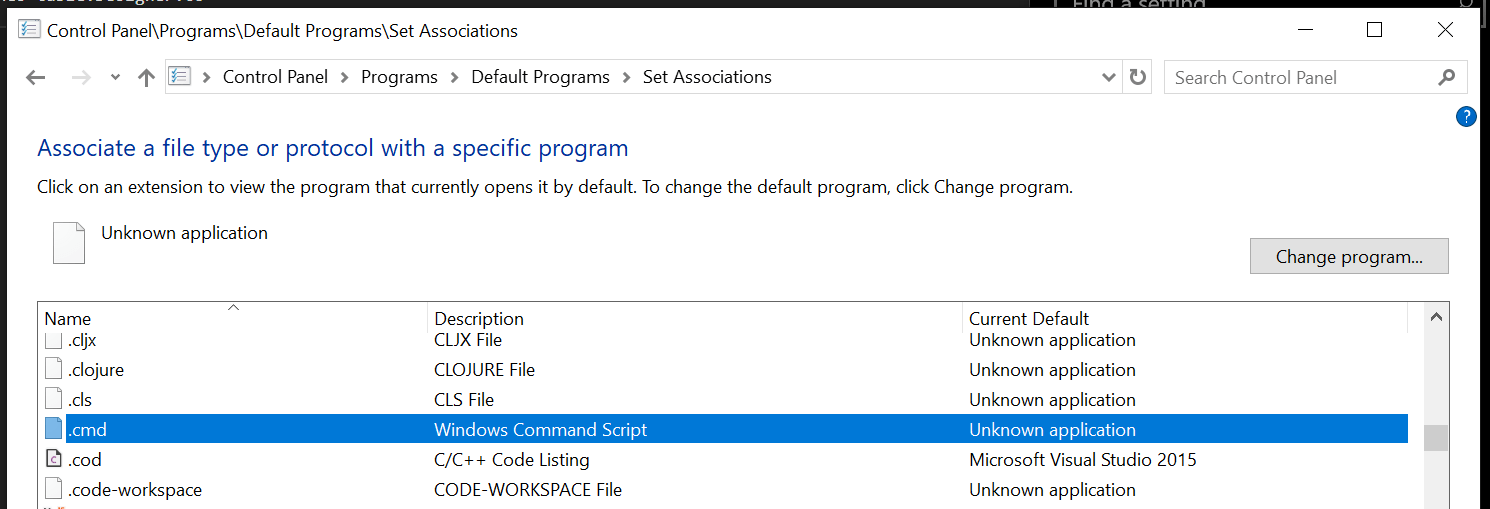The height and width of the screenshot is (509, 1490).
Task: Click the Back navigation arrow
Action: [x=36, y=78]
